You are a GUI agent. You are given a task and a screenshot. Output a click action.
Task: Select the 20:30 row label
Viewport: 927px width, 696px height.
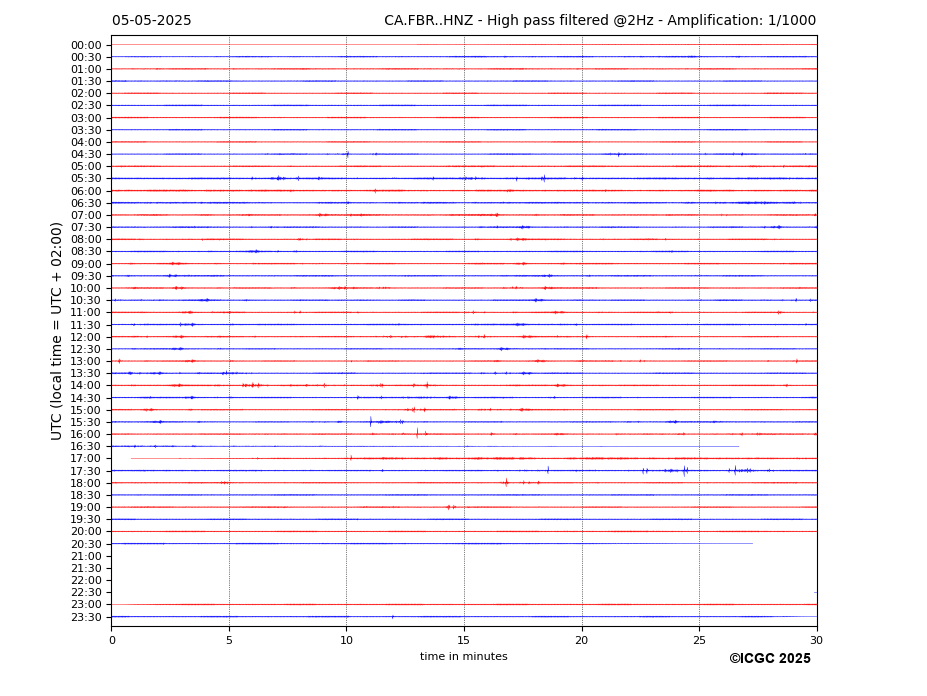pos(86,545)
